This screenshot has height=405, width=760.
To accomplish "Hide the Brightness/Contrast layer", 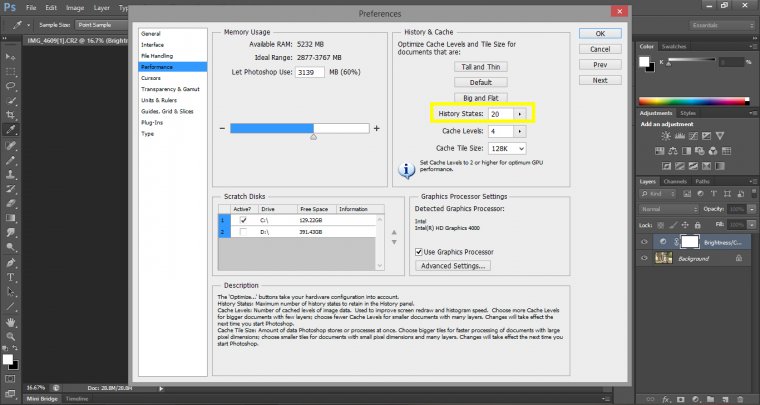I will (644, 242).
